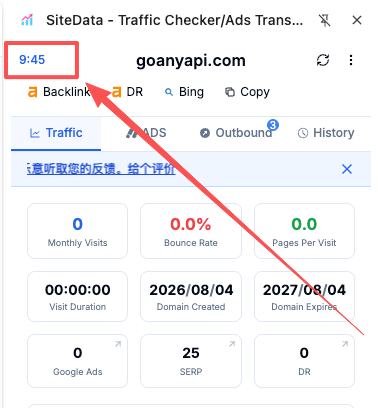Copy the domain name
Viewport: 378px width, 408px height.
247,92
